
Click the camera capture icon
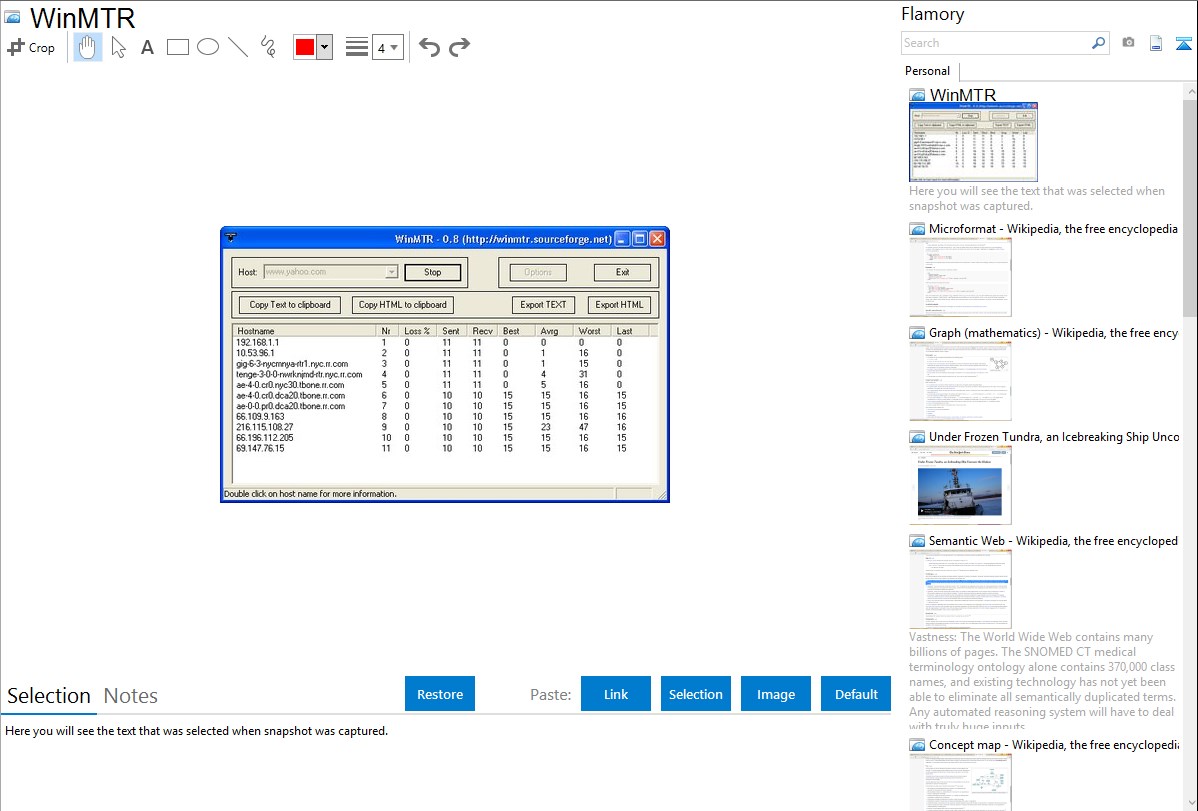(x=1128, y=43)
